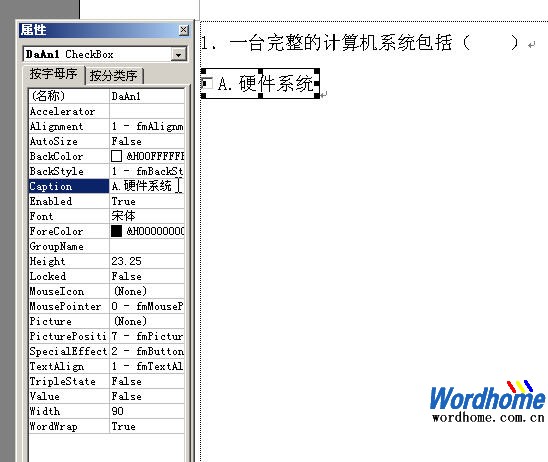Image resolution: width=548 pixels, height=462 pixels.
Task: Click the BackStyle value 1 - fmBackSt
Action: click(147, 171)
